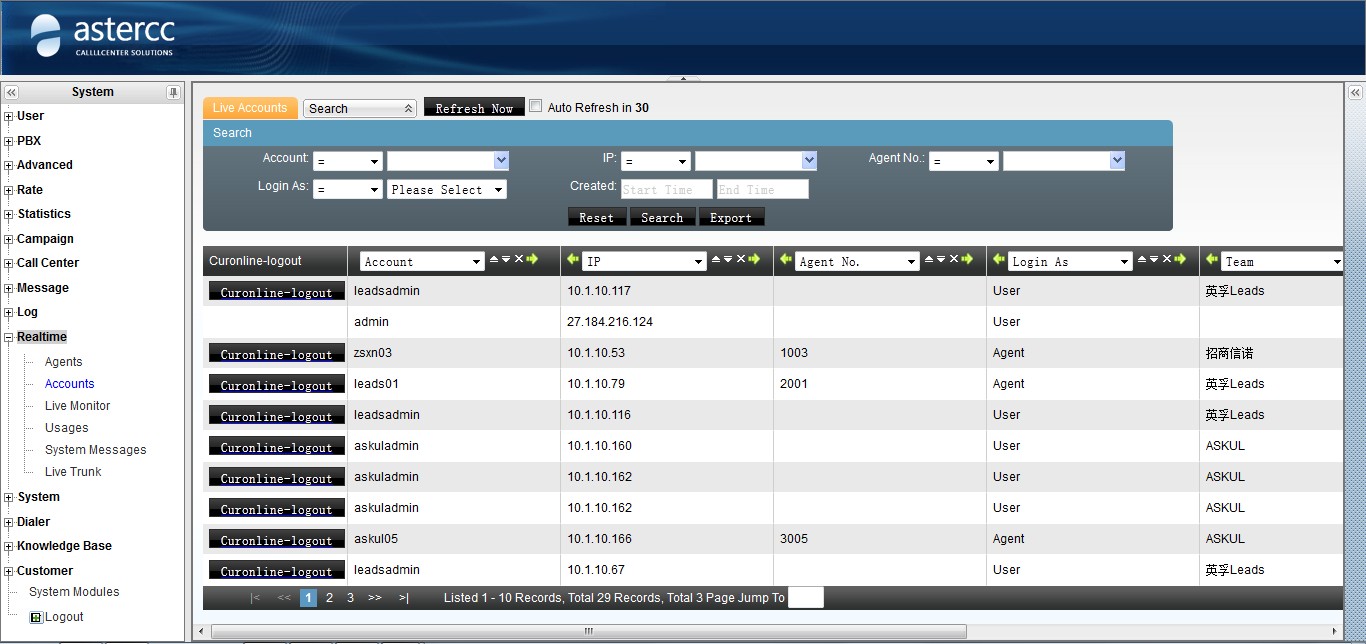Click the Logout icon in the sidebar

(x=37, y=617)
